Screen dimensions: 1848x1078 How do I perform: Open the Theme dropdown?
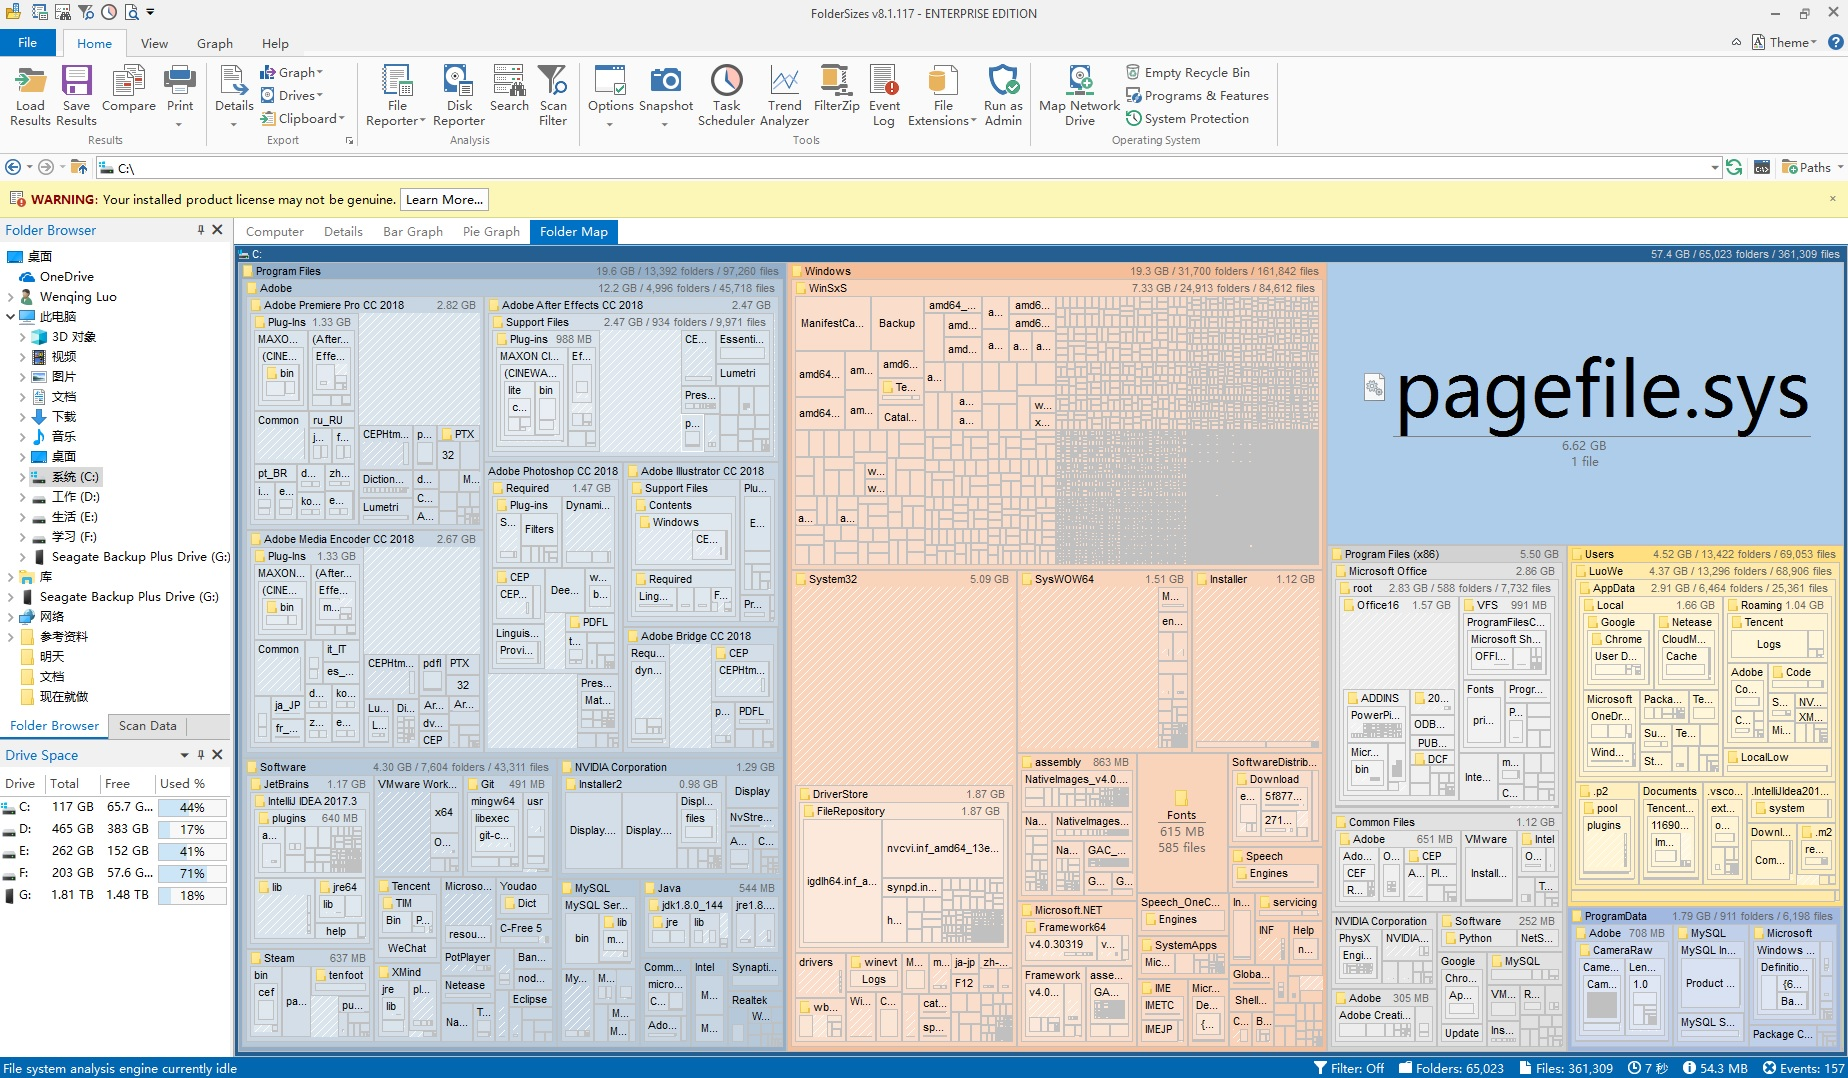(x=1784, y=42)
